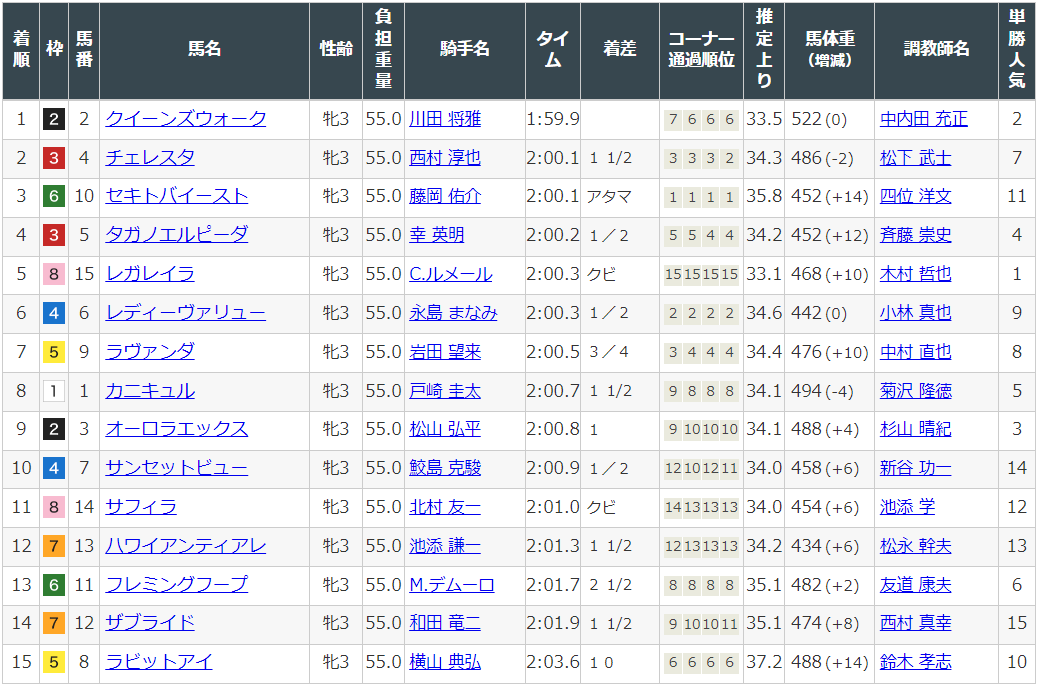
Task: Open jockey link 横山 典弘
Action: 445,662
